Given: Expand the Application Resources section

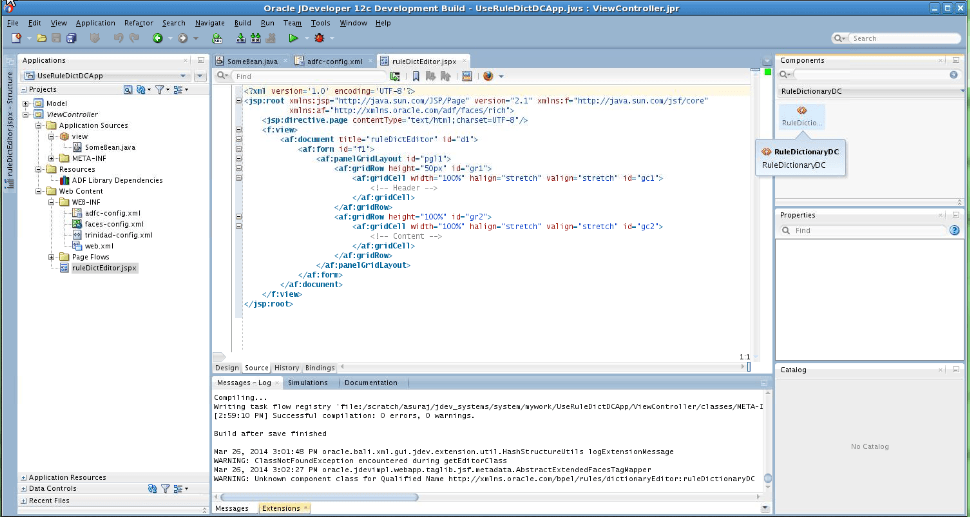Looking at the screenshot, I should [24, 477].
